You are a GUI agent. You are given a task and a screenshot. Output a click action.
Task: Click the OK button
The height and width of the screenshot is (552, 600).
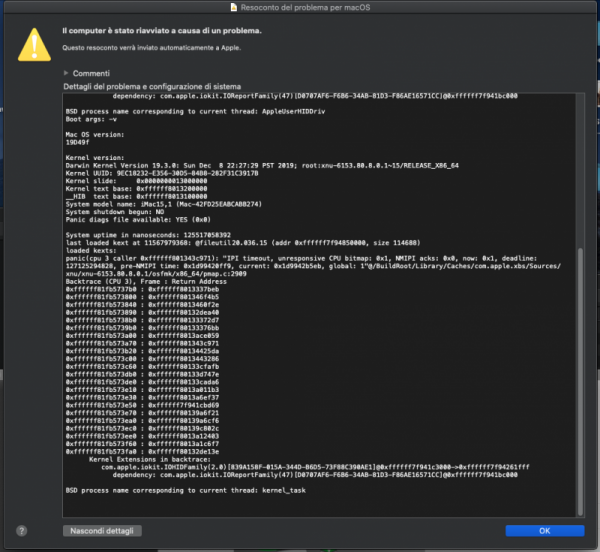pyautogui.click(x=545, y=531)
